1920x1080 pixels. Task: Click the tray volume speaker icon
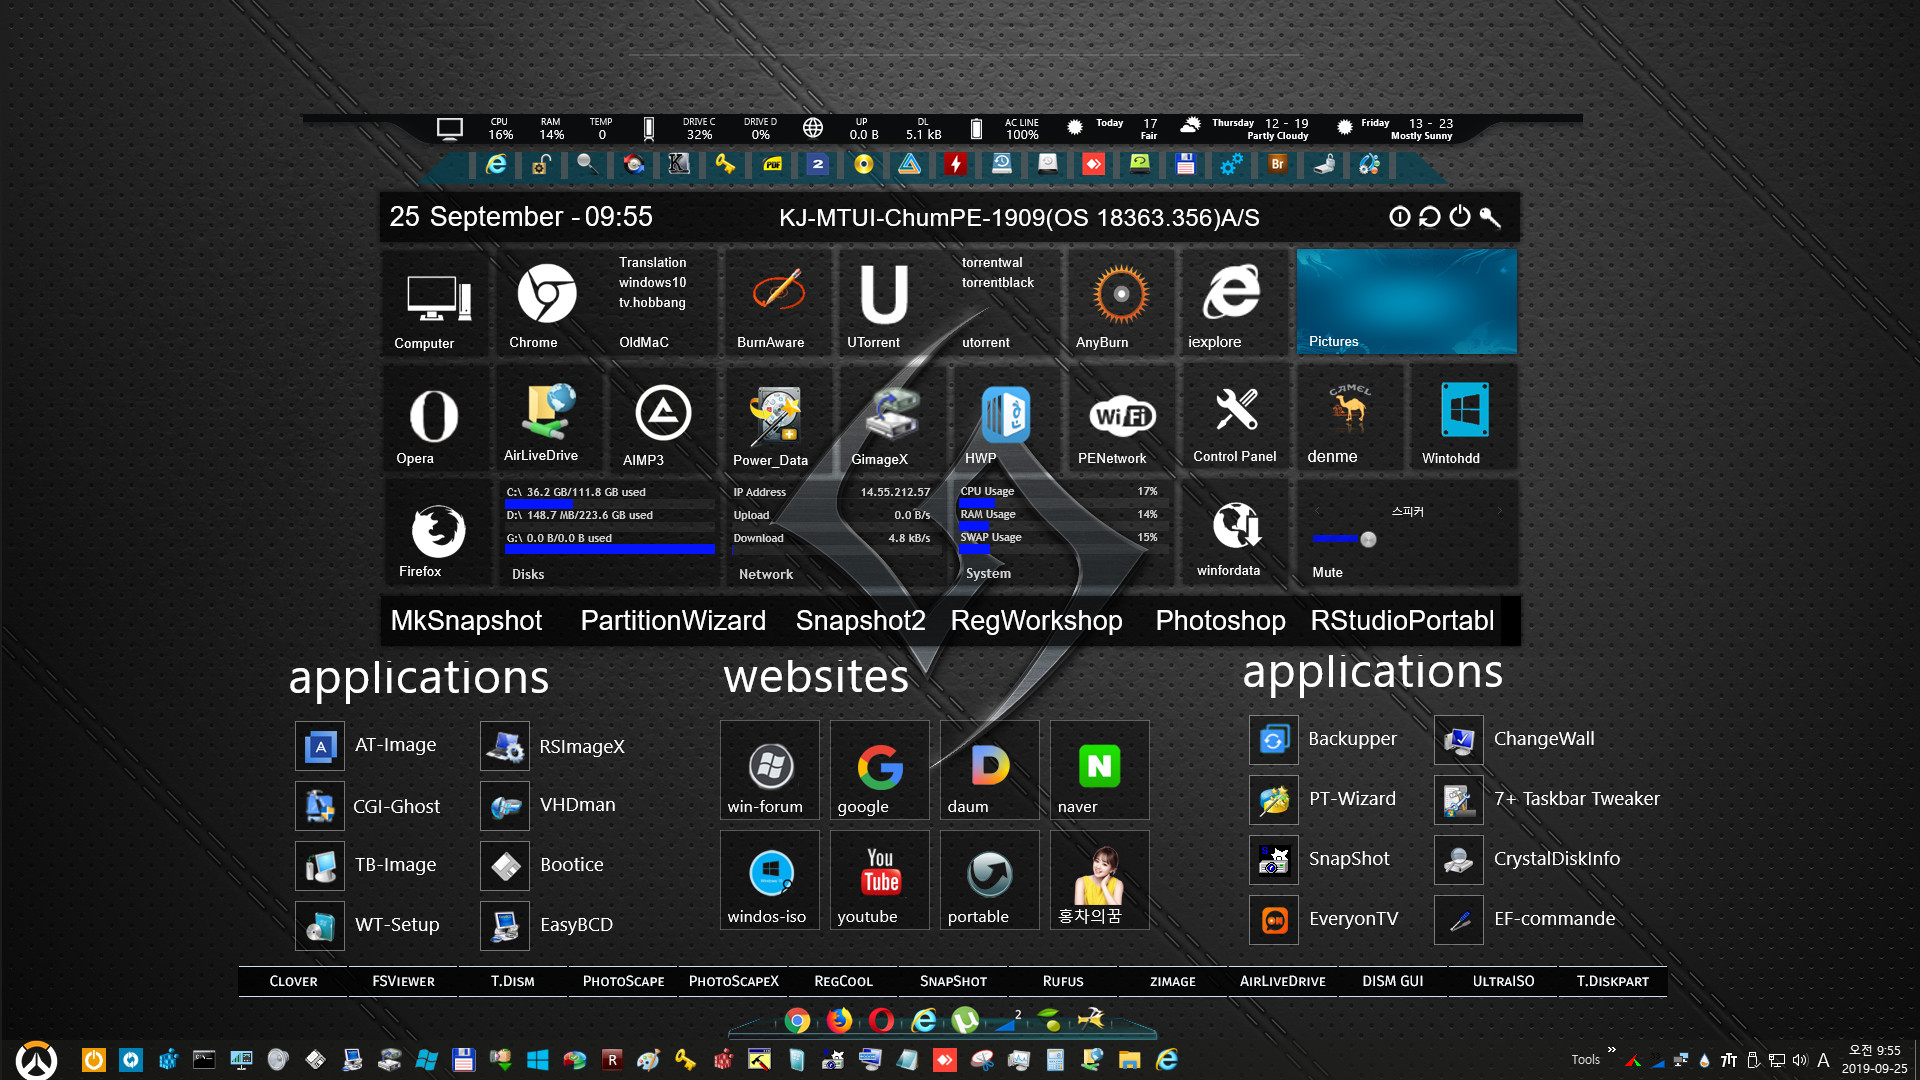coord(1800,1060)
